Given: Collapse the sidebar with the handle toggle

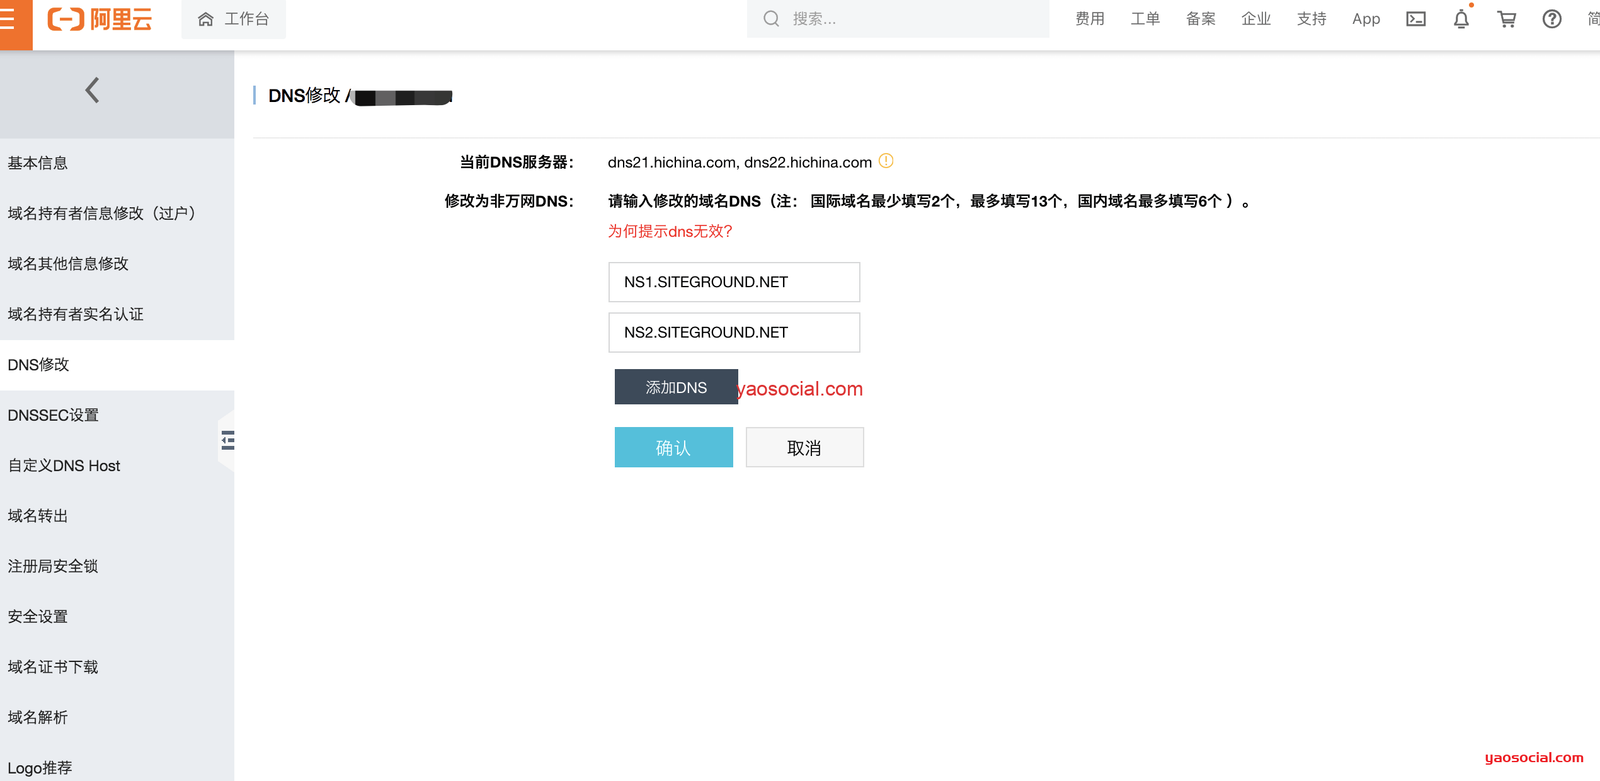Looking at the screenshot, I should [228, 440].
